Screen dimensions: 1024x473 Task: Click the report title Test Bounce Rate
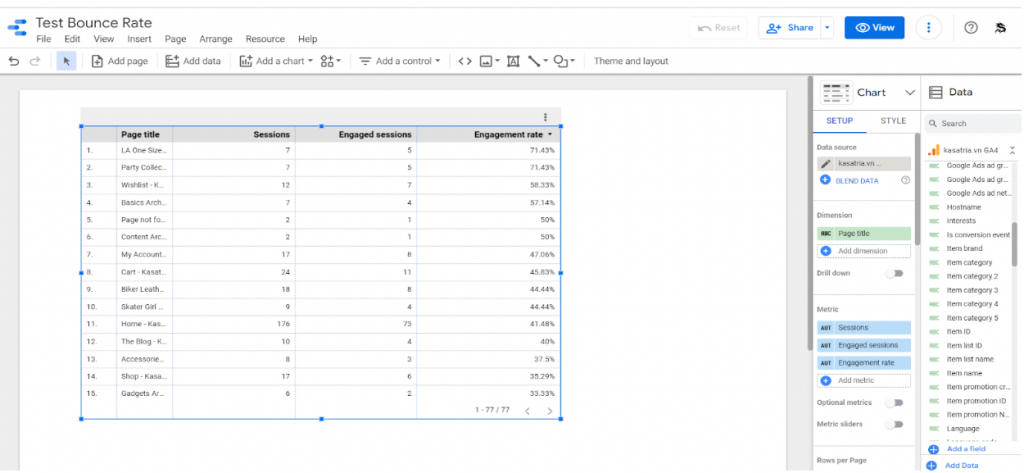[94, 23]
